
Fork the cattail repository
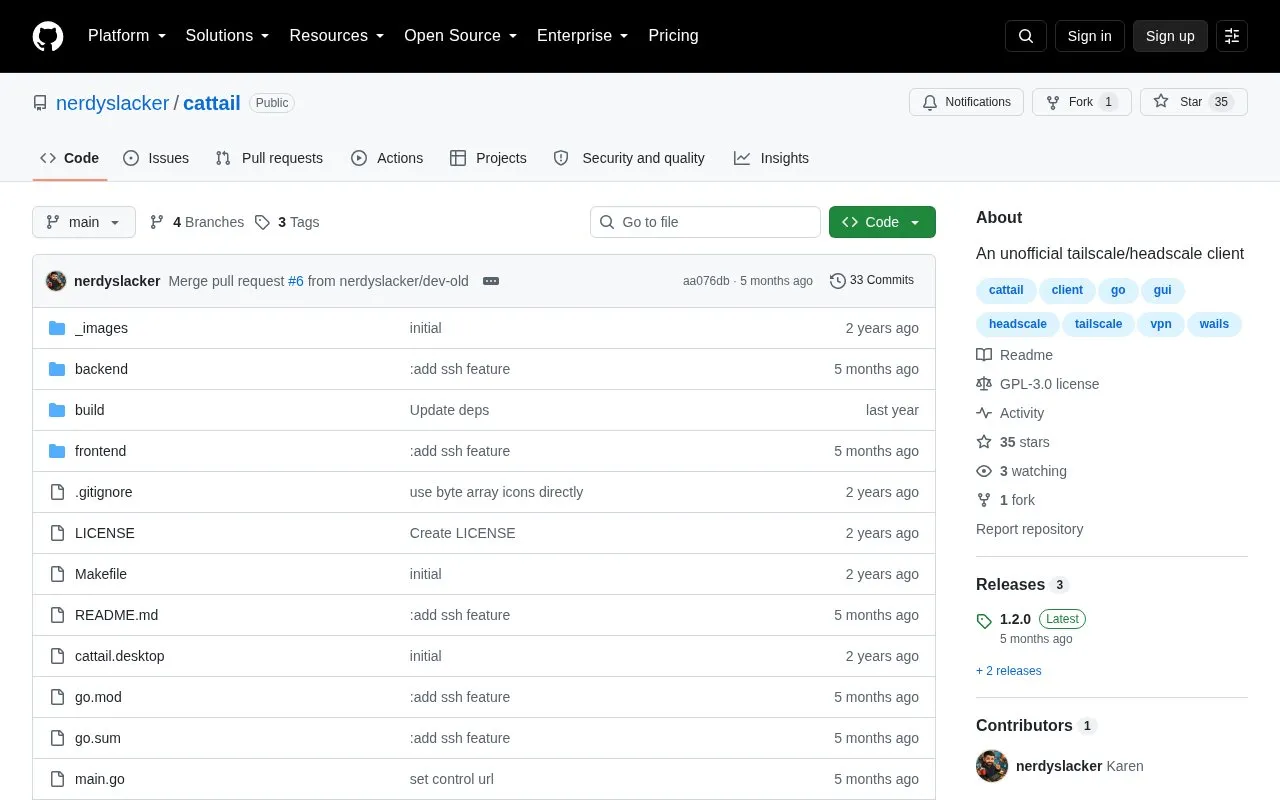click(1082, 102)
